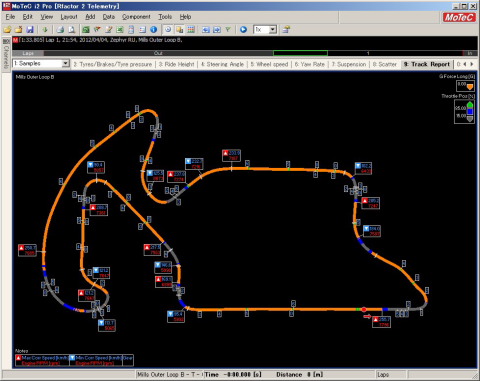Switch to the Wheel speed tab
Screen dimensions: 480x381
[x=269, y=64]
